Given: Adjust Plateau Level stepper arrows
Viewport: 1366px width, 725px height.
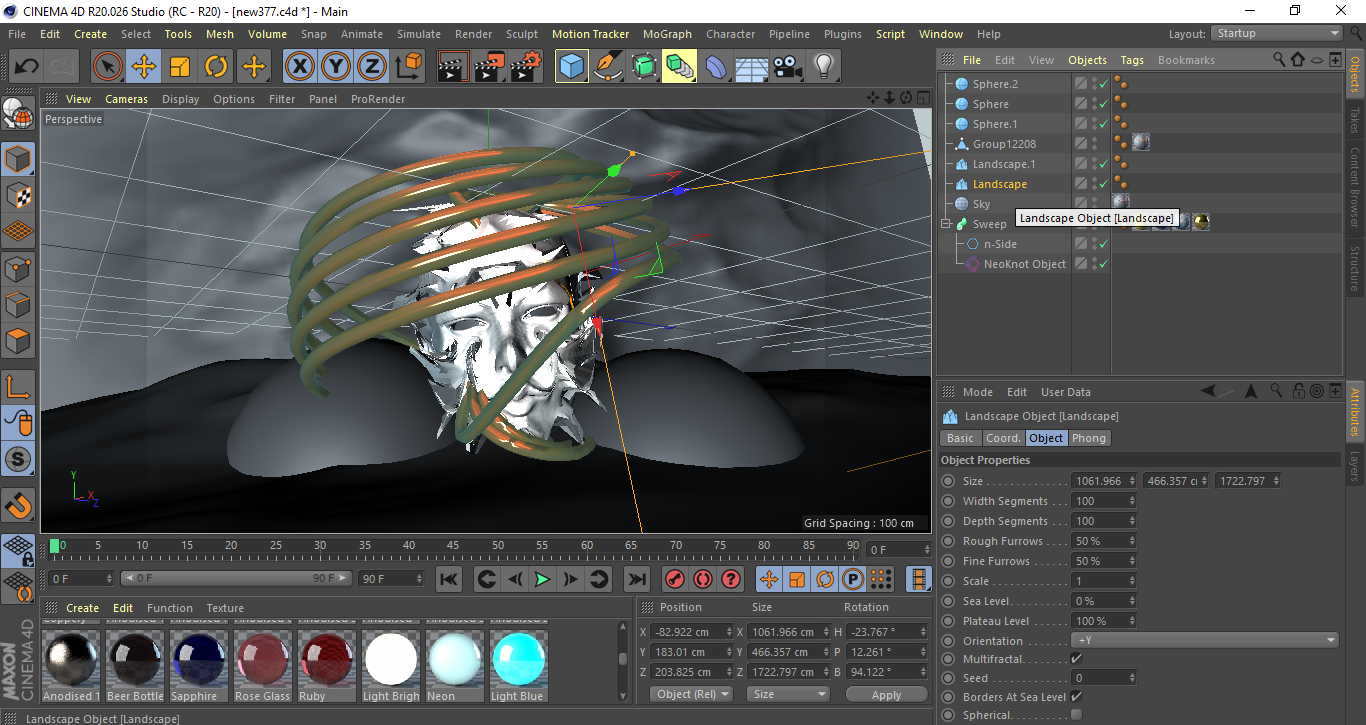Looking at the screenshot, I should [1132, 621].
